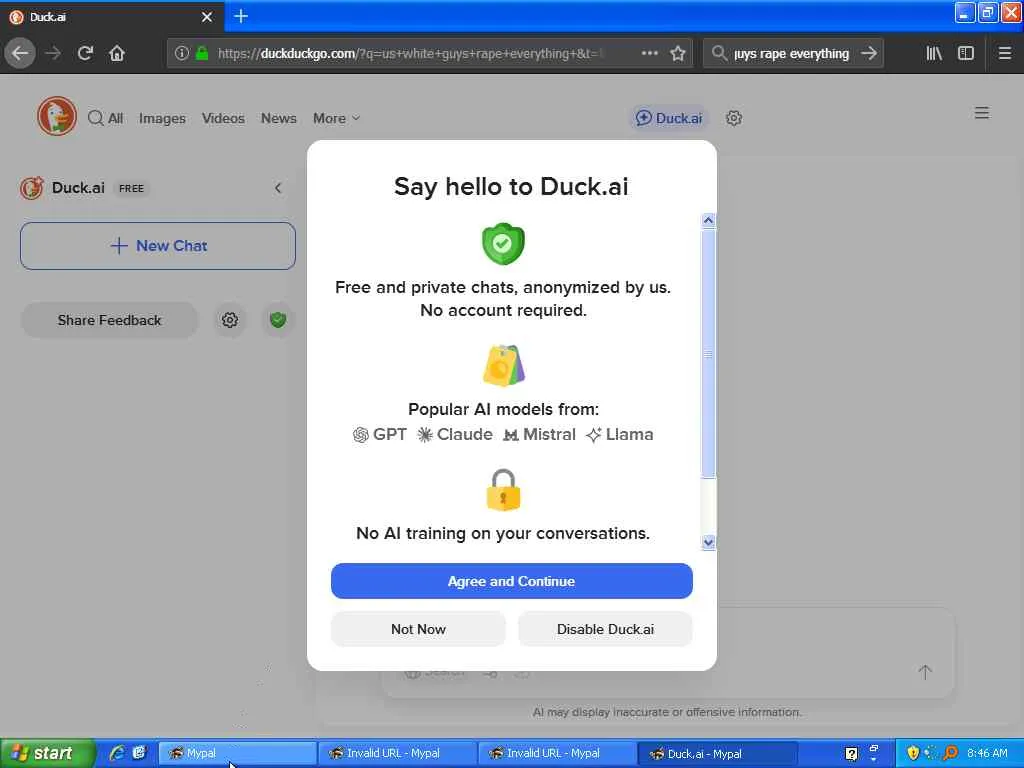This screenshot has height=768, width=1024.
Task: Close the Duck.ai browser tab
Action: [x=207, y=17]
